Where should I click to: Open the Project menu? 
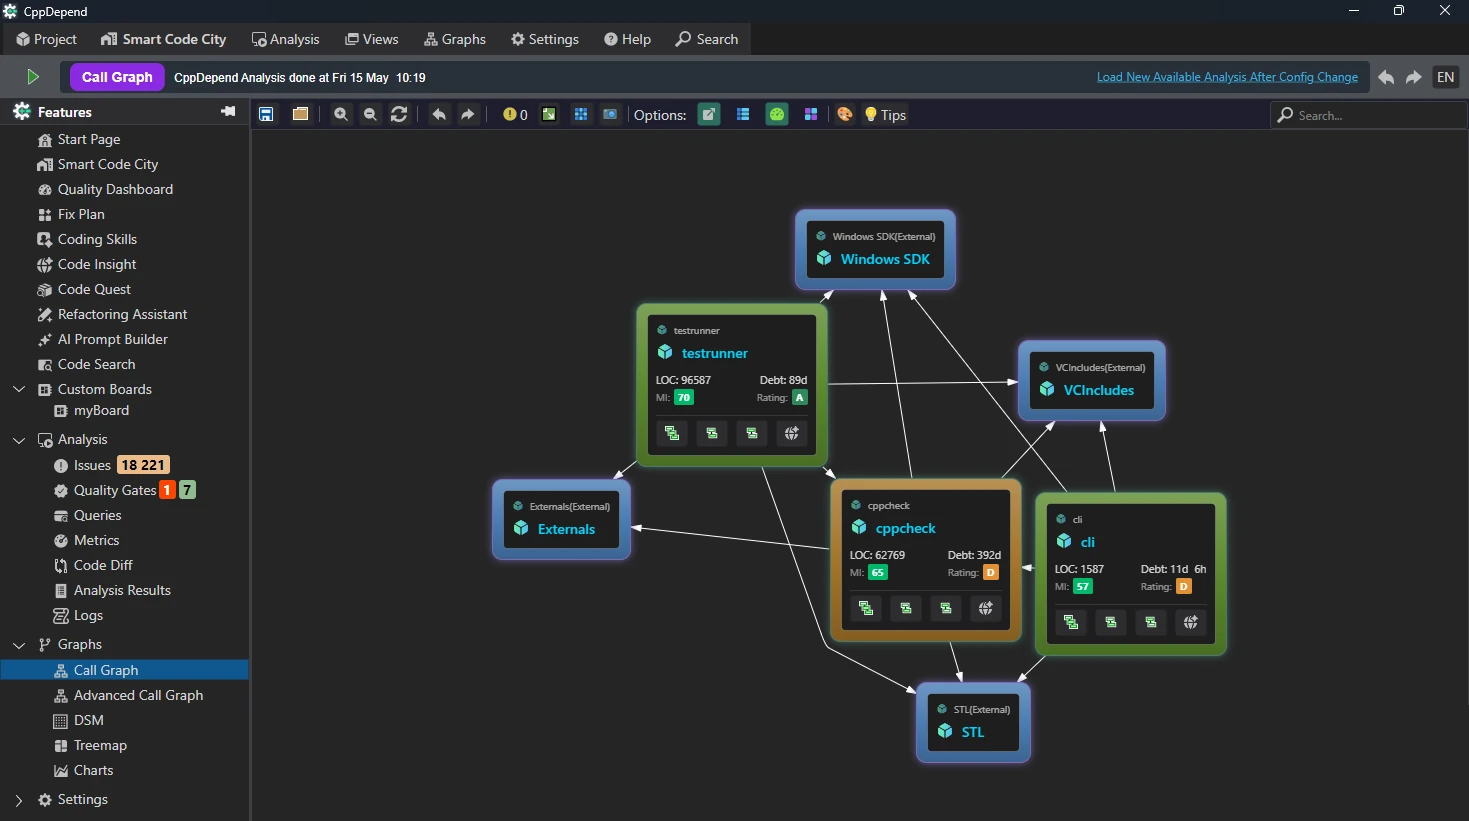click(x=46, y=39)
